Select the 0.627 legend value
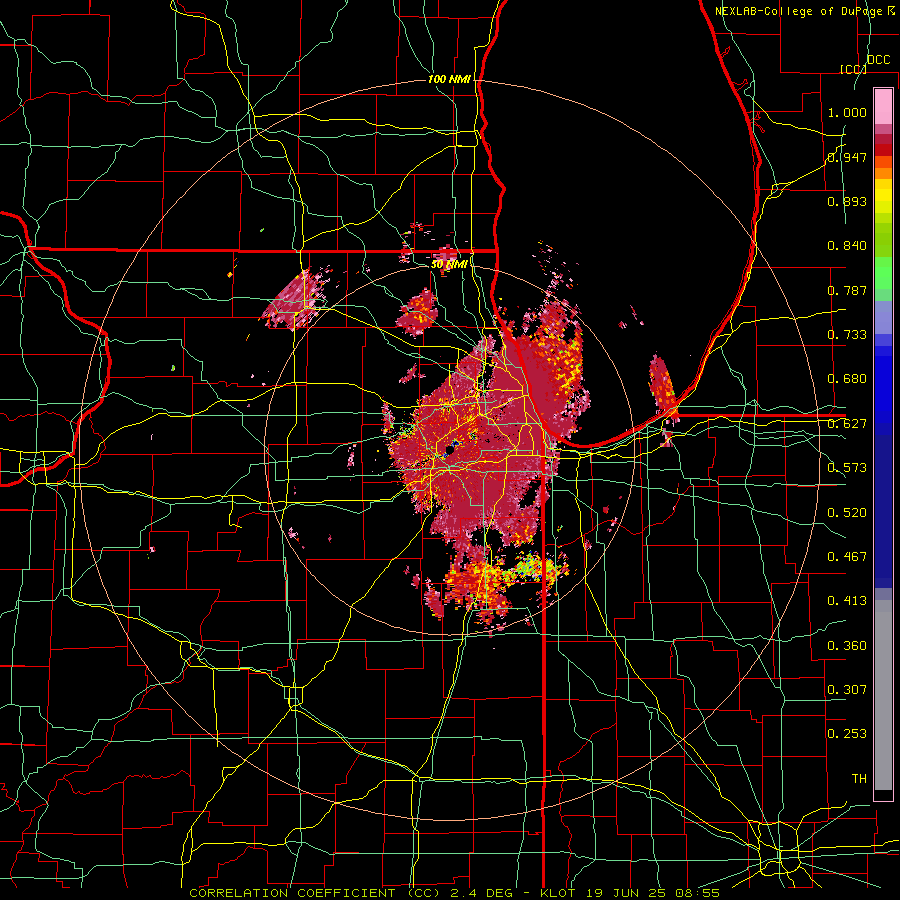Screen dimensions: 900x900 point(847,424)
